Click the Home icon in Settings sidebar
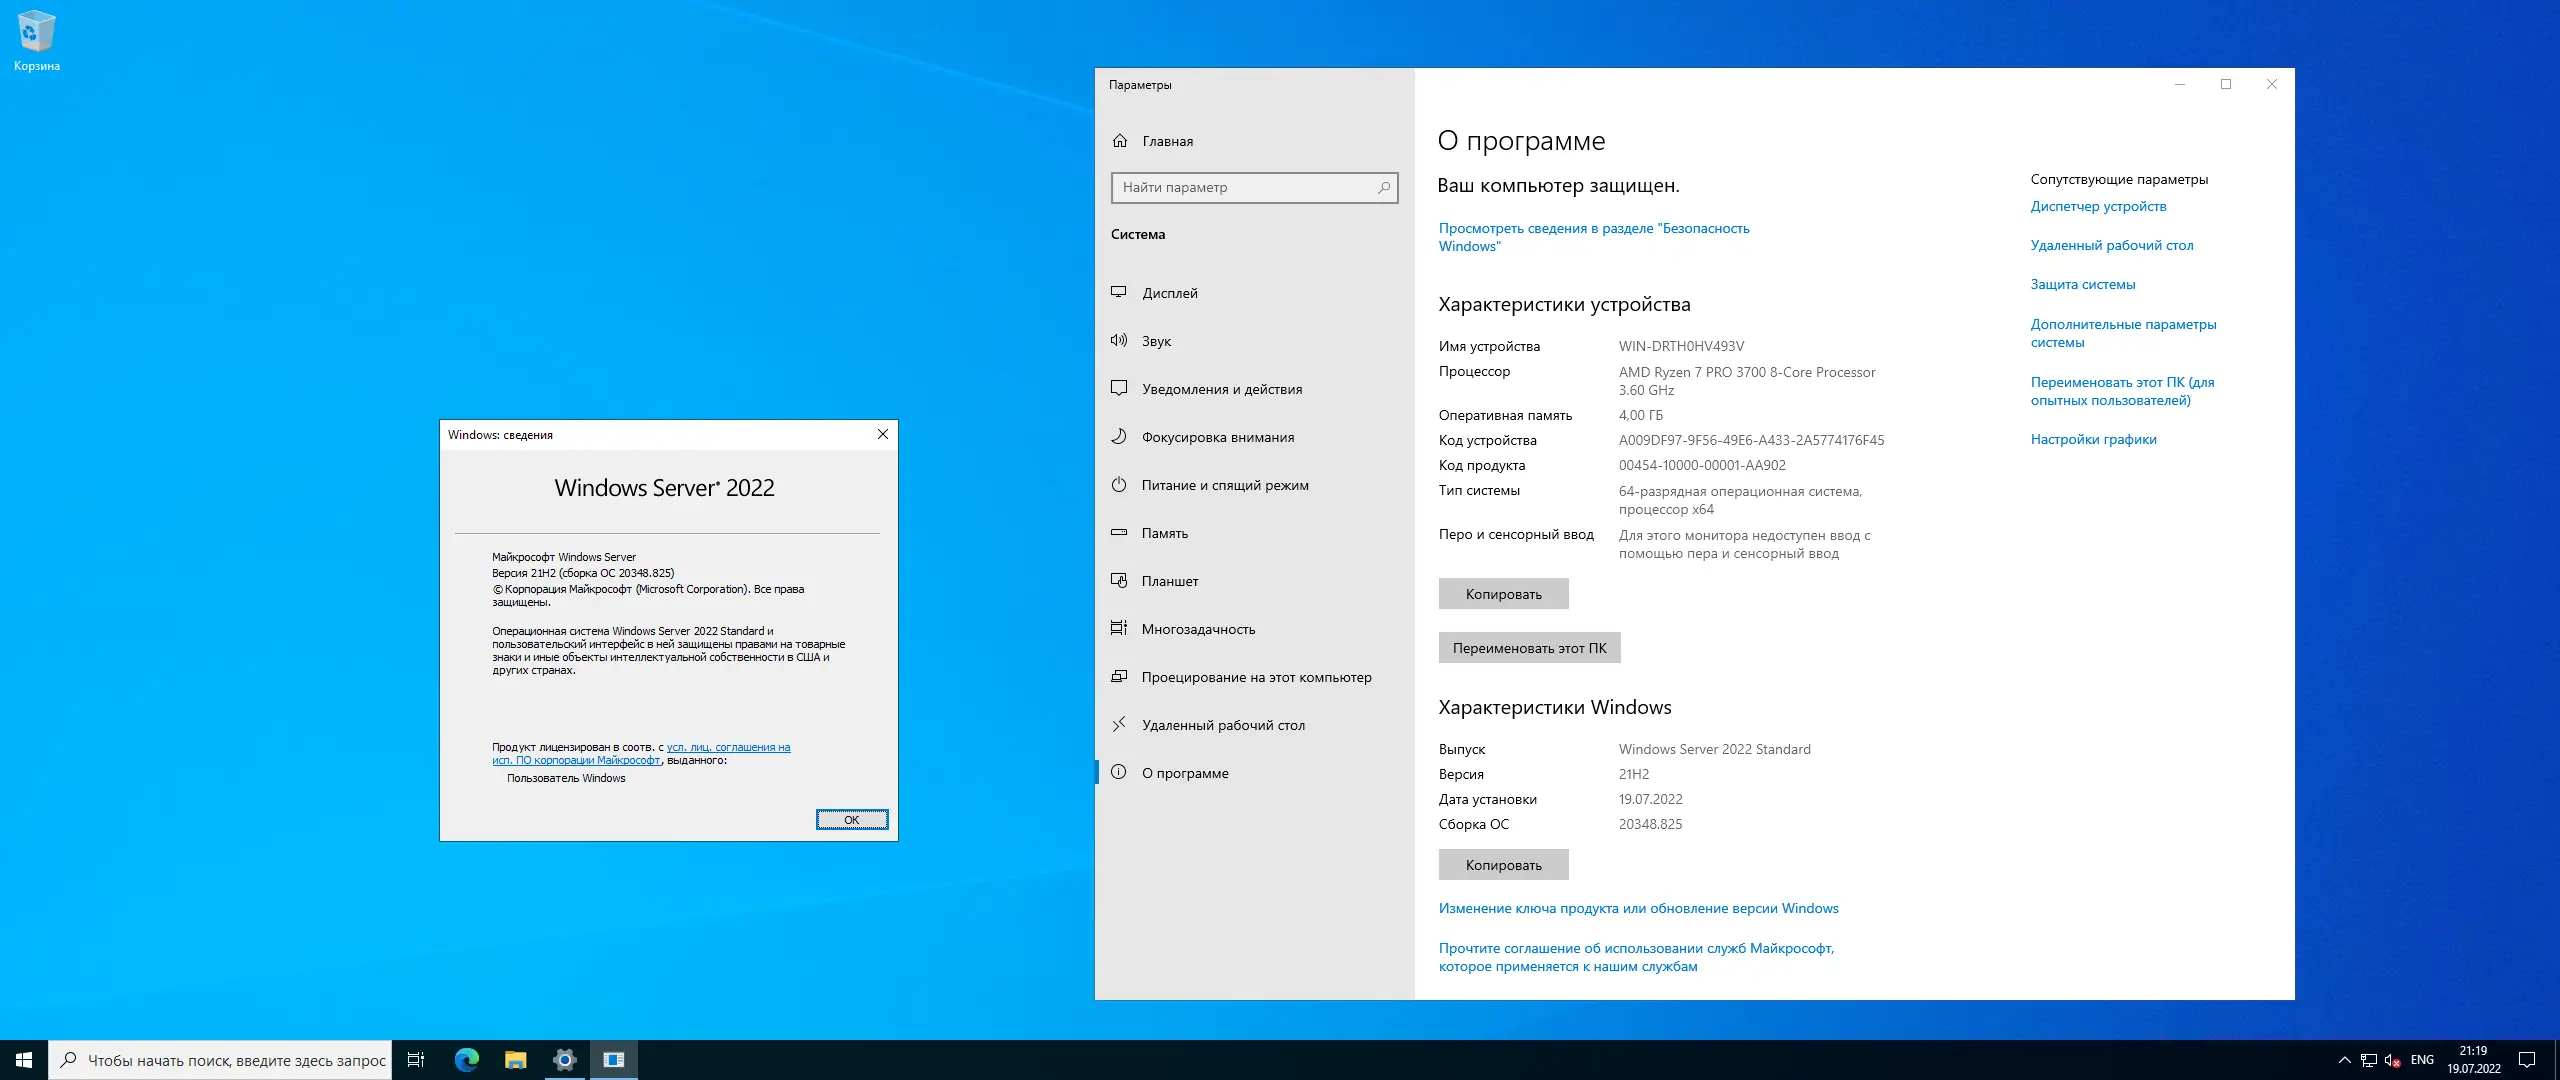 [x=1120, y=141]
